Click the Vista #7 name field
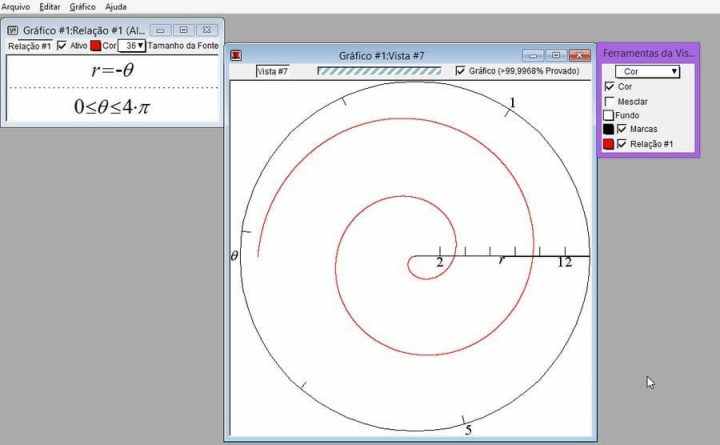 [272, 71]
